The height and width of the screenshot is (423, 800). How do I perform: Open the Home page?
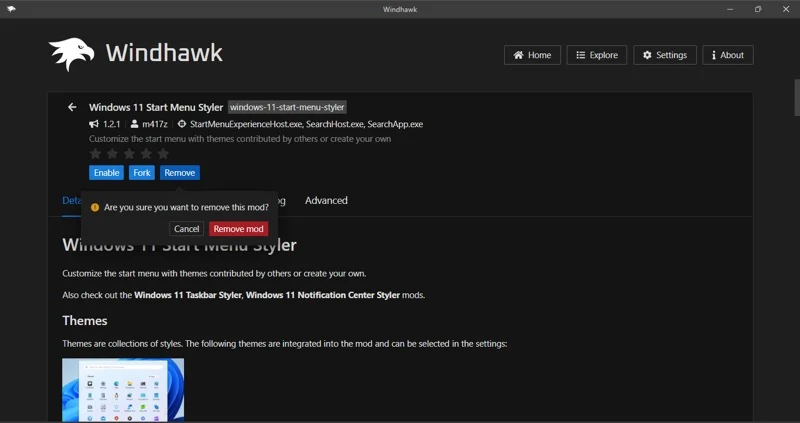(x=532, y=55)
